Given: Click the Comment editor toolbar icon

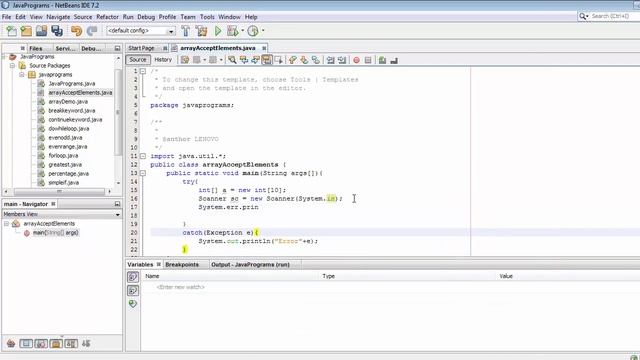Looking at the screenshot, I should 382,60.
